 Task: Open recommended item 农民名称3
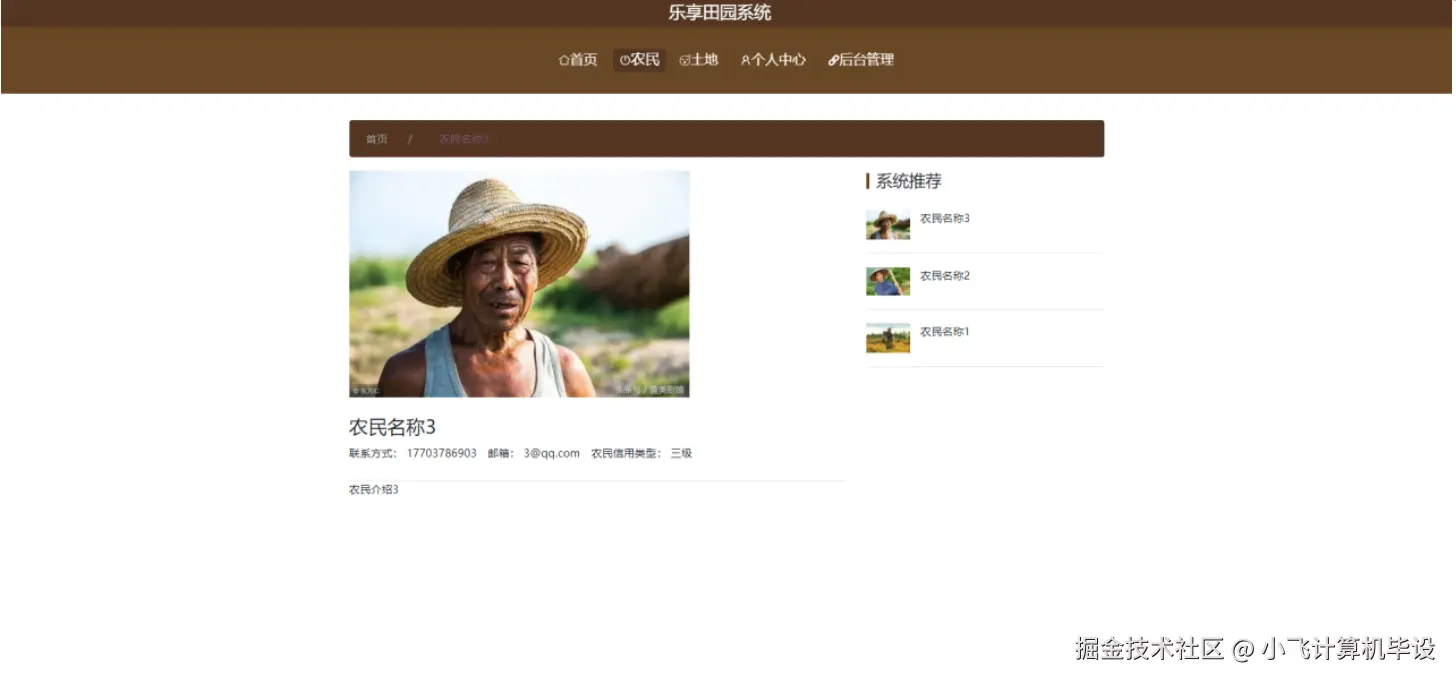(945, 218)
